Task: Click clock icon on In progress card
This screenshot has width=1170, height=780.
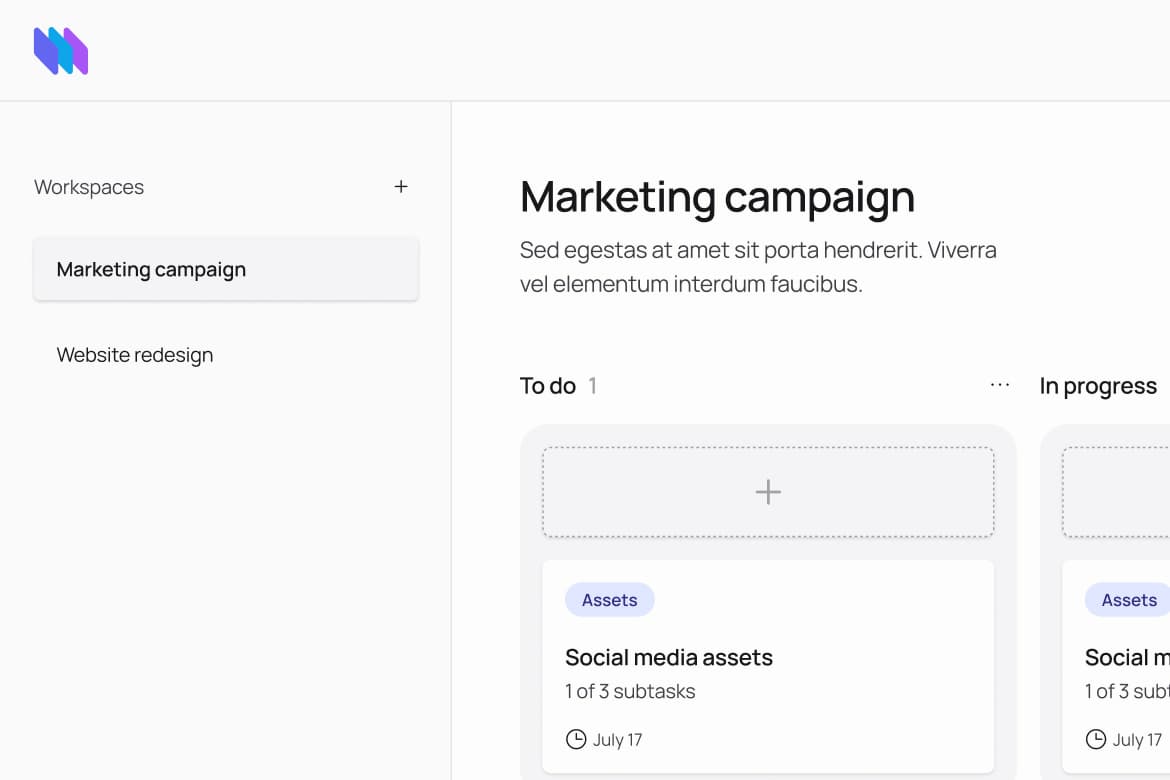Action: click(x=1096, y=740)
